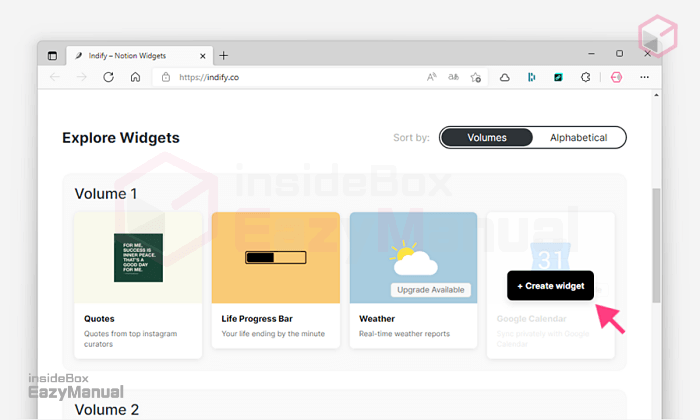Go back to the previous page
Image resolution: width=700 pixels, height=420 pixels.
pos(55,77)
